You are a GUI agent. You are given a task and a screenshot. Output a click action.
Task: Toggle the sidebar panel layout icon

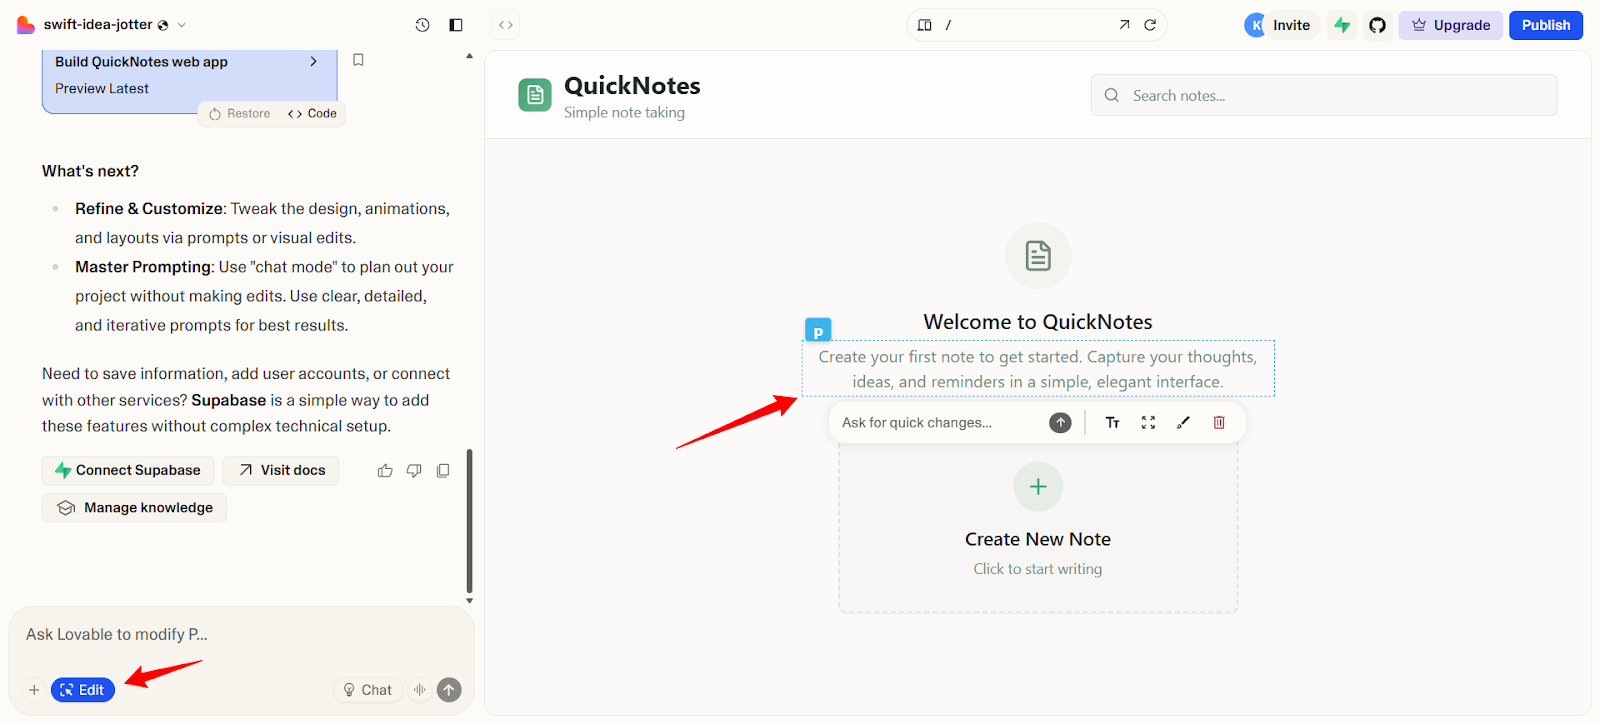tap(456, 25)
